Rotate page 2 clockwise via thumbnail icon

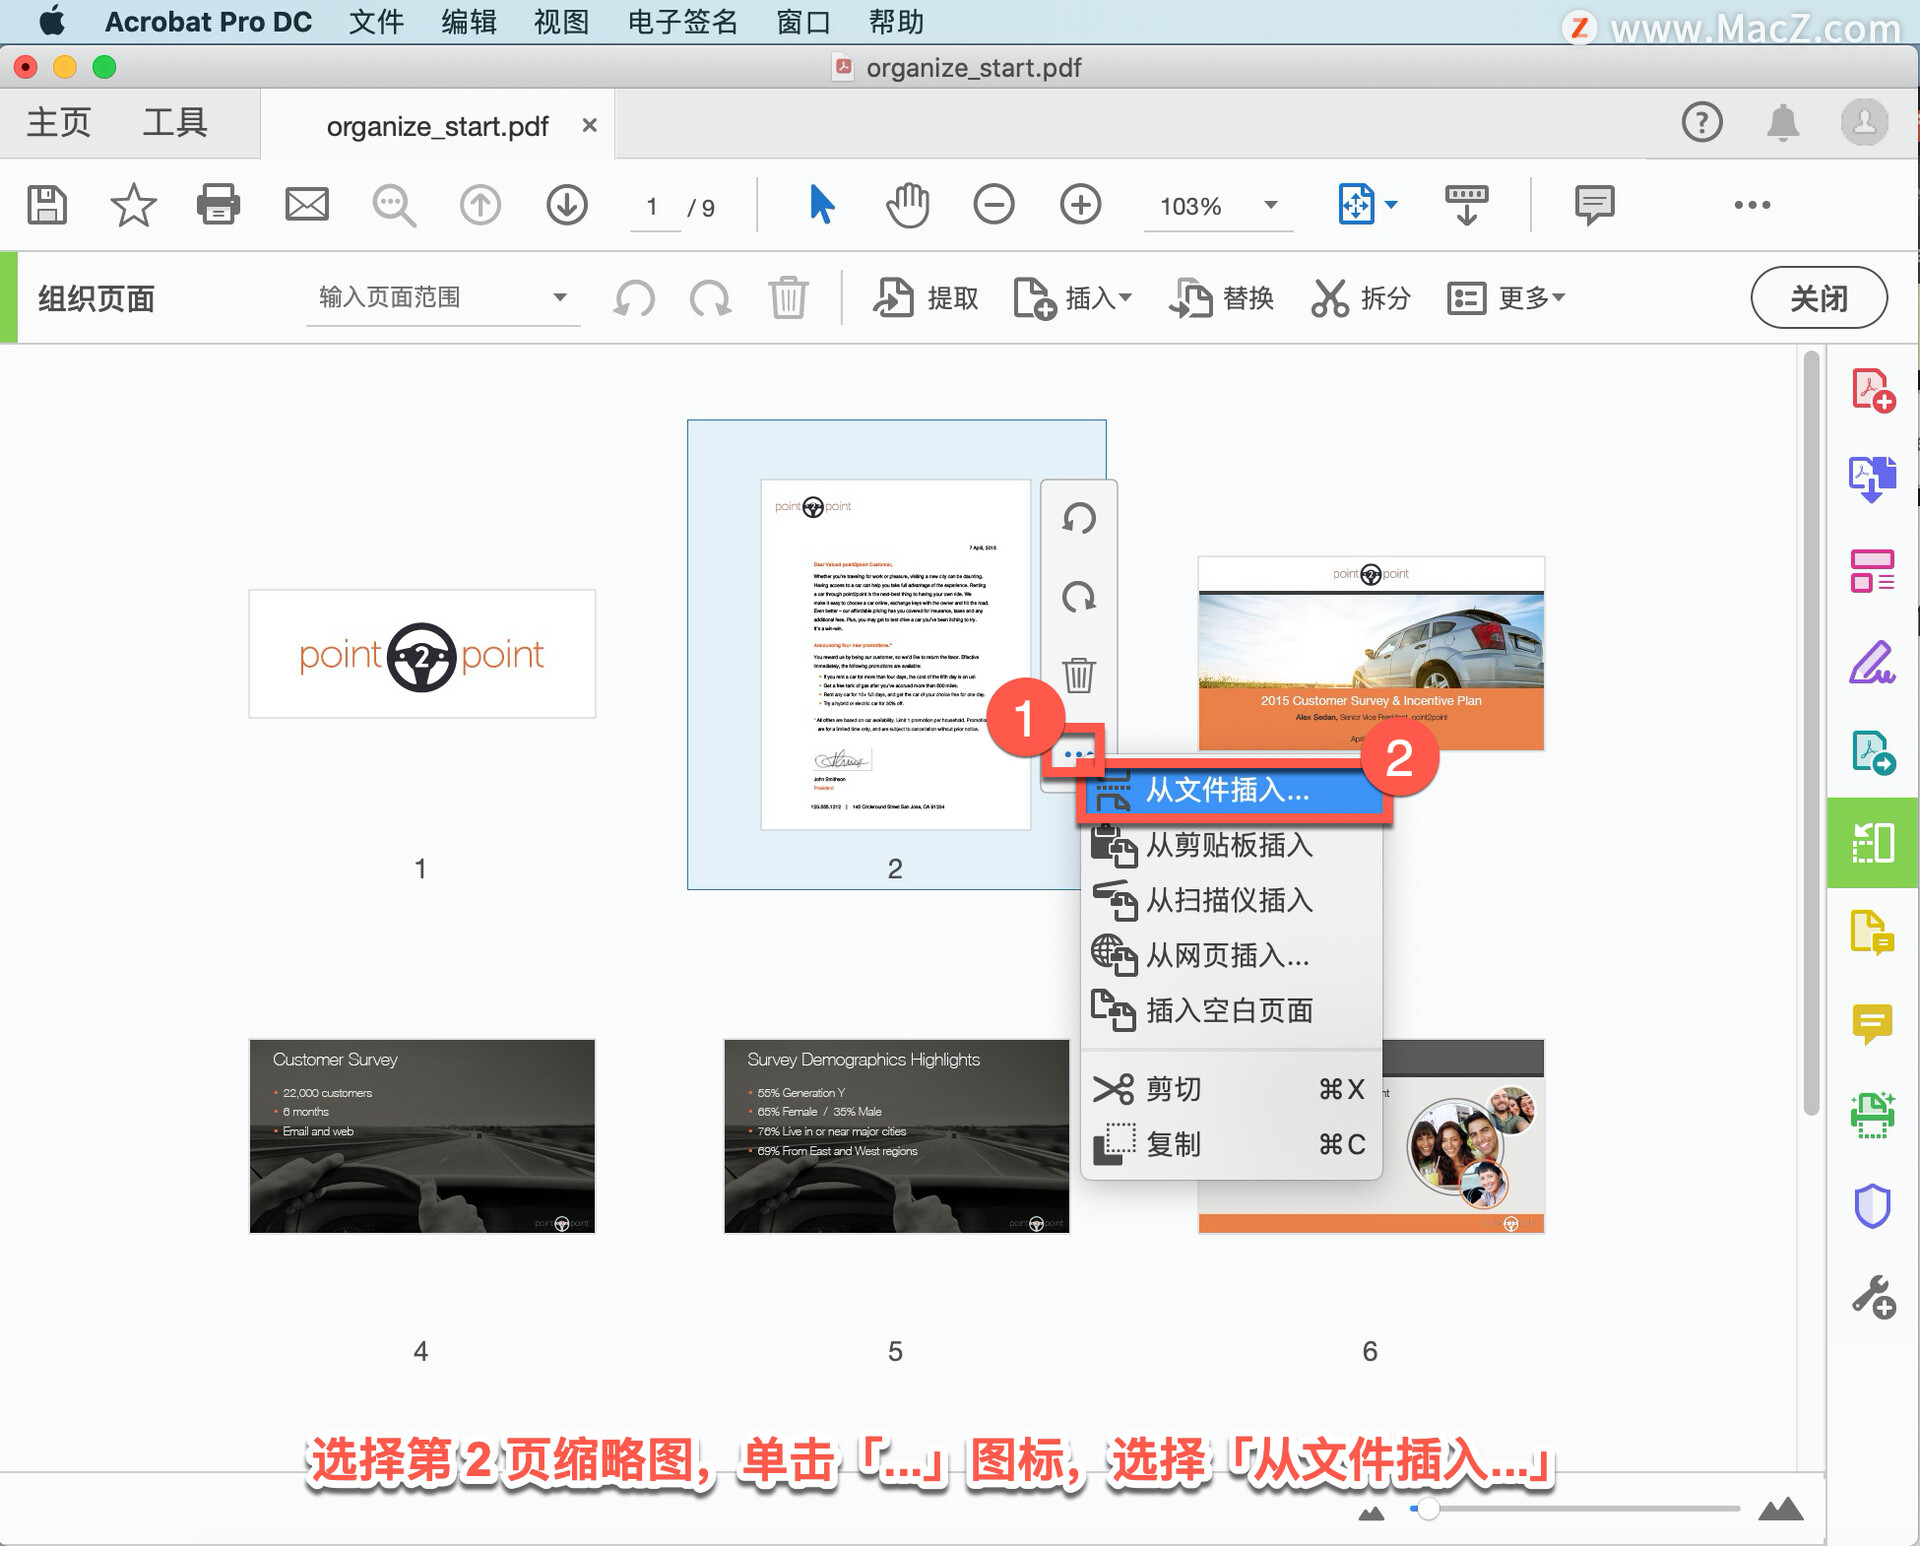tap(1078, 597)
